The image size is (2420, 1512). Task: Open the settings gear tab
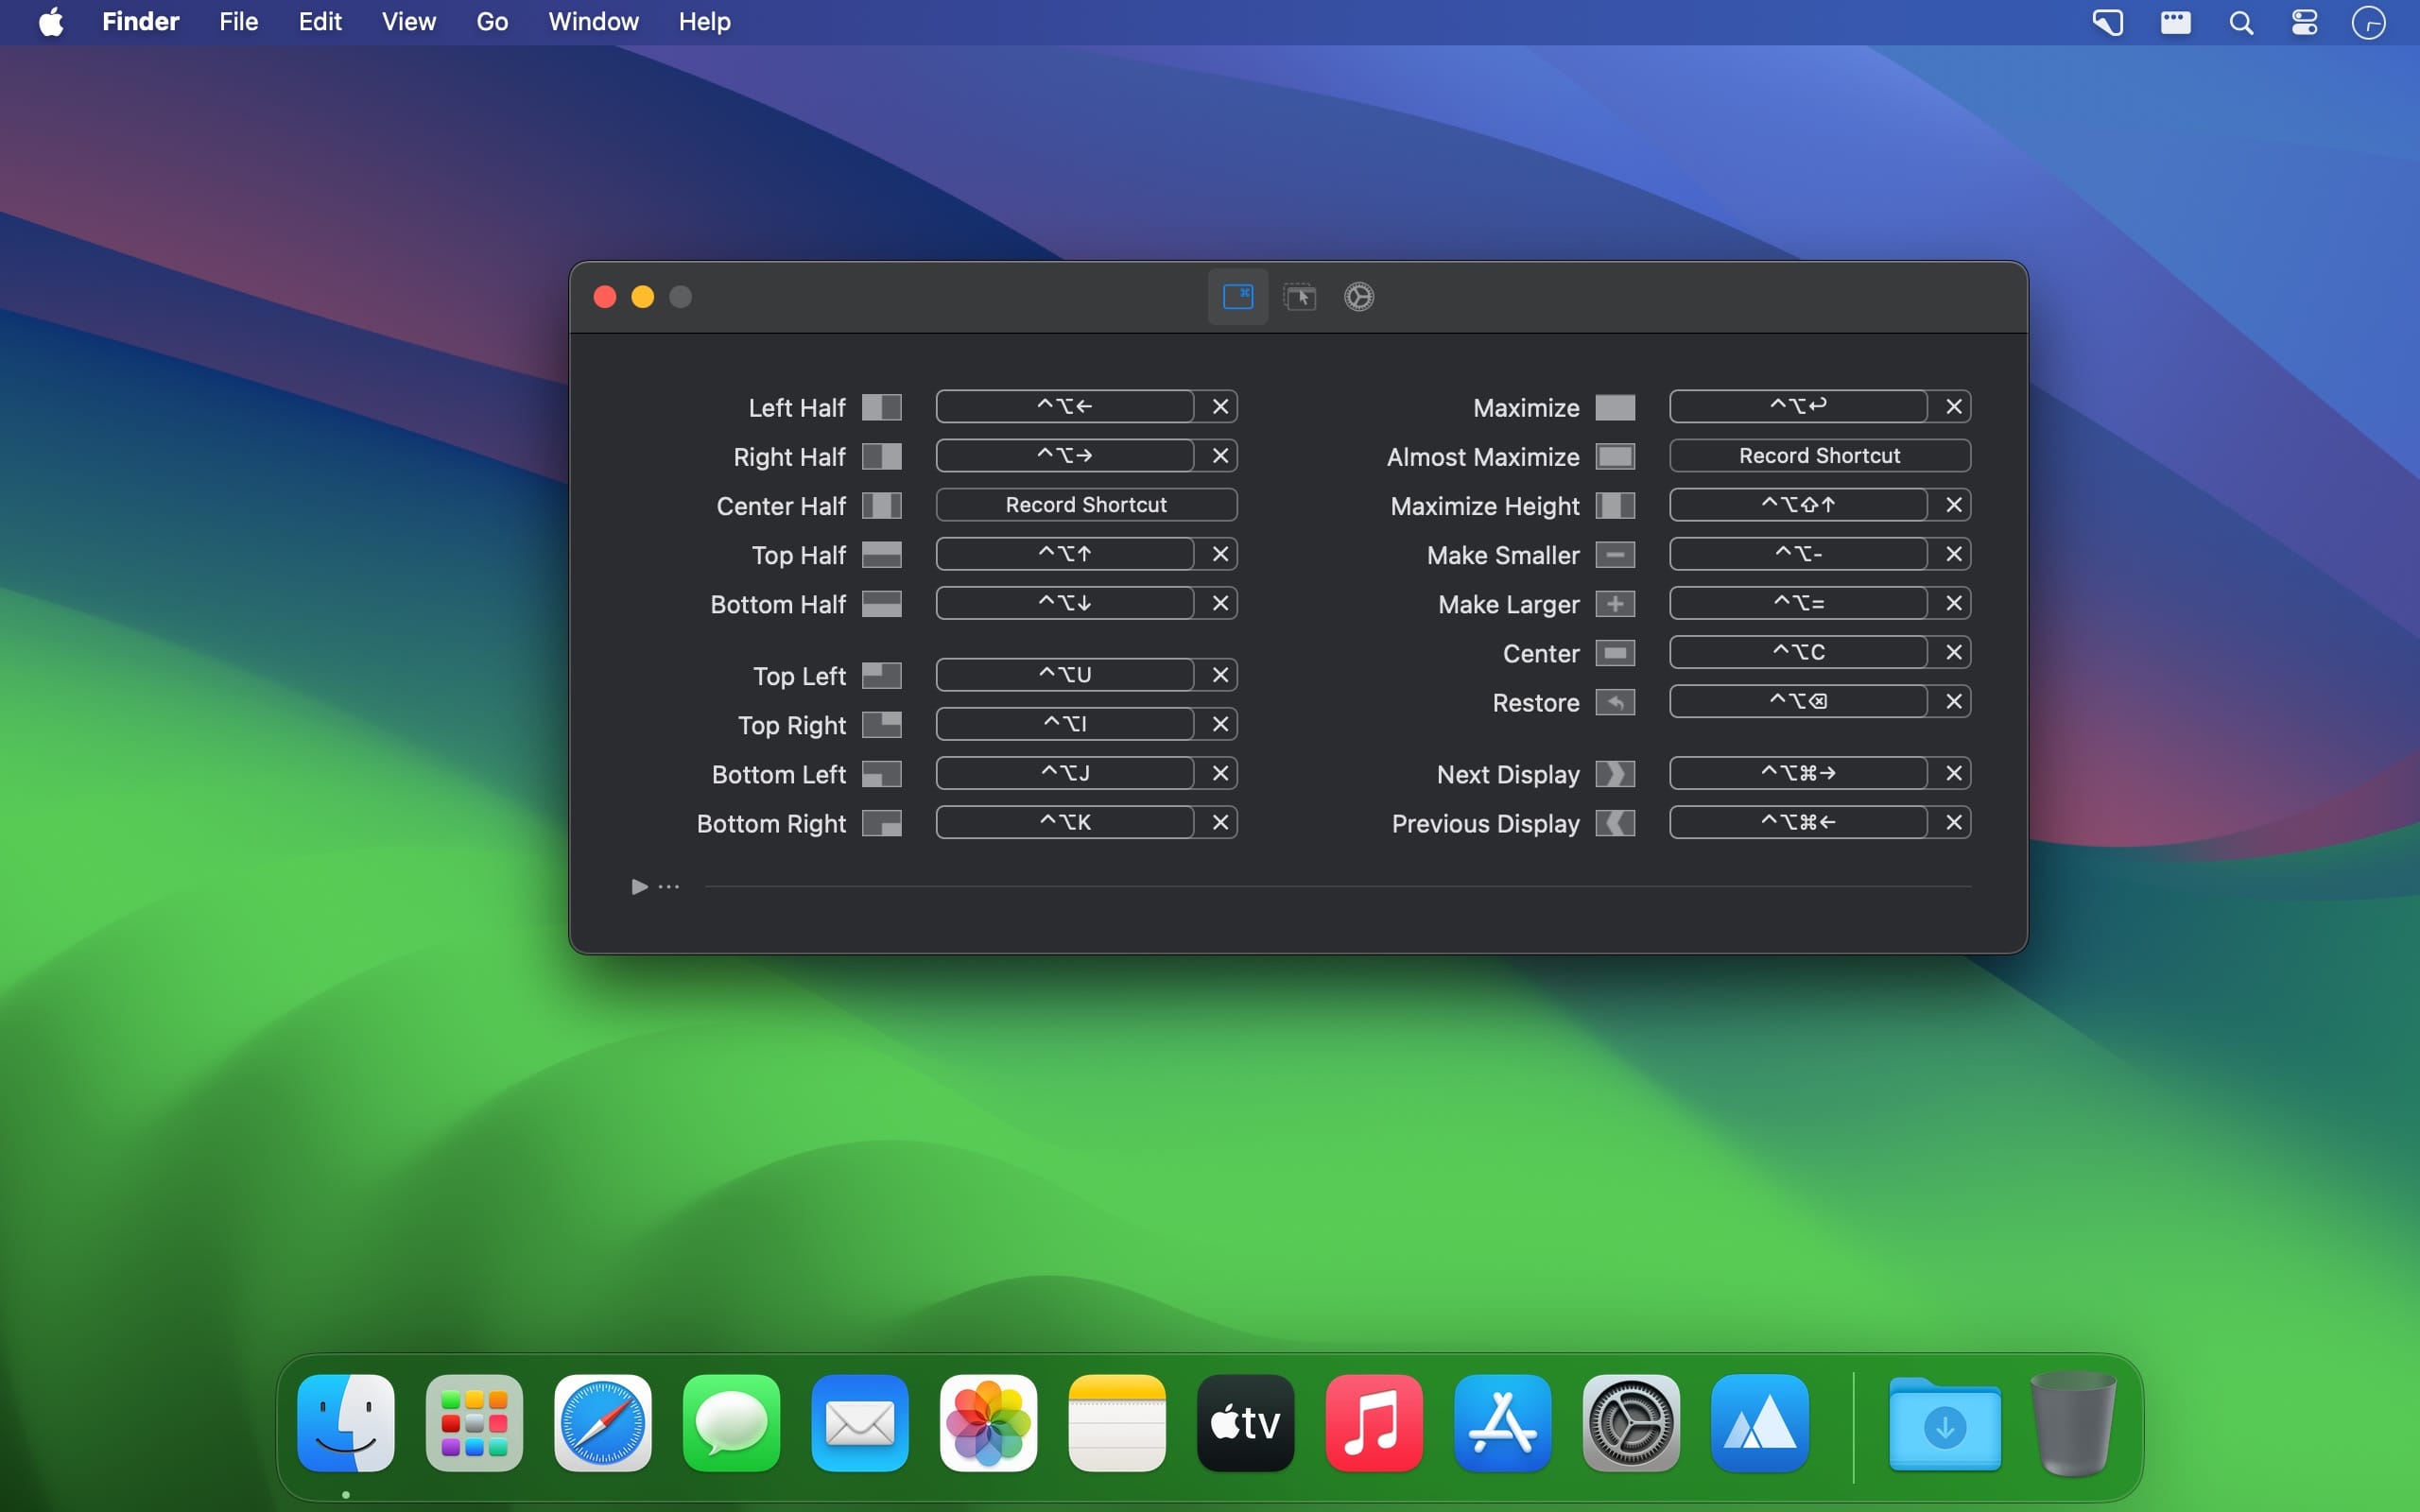pyautogui.click(x=1358, y=297)
